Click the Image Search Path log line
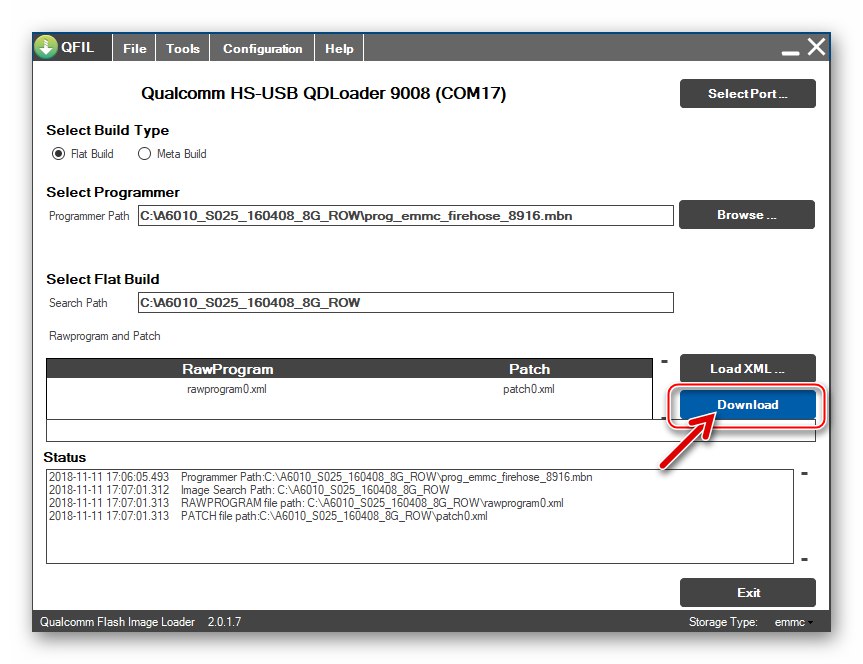863x664 pixels. [249, 490]
